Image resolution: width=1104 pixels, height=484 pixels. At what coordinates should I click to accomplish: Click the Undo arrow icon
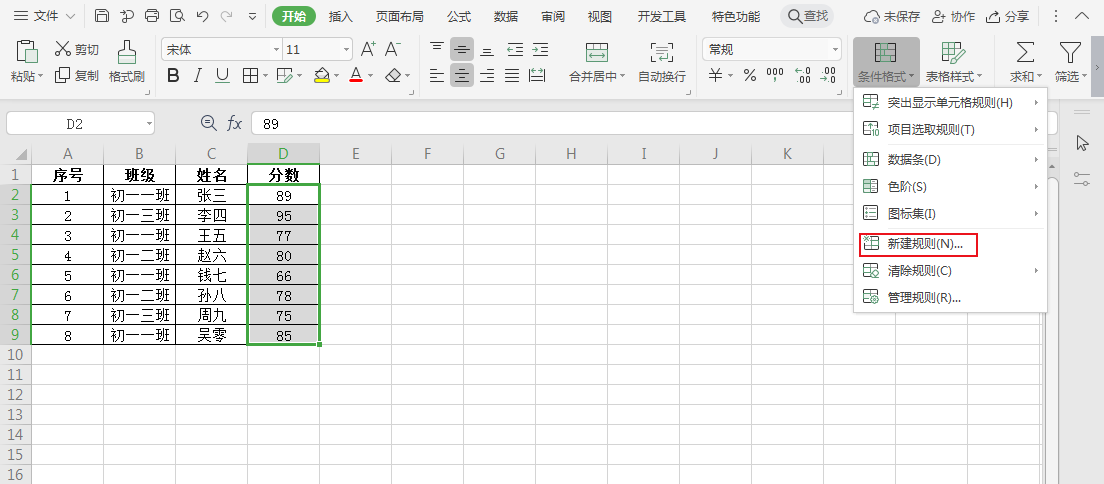coord(203,16)
